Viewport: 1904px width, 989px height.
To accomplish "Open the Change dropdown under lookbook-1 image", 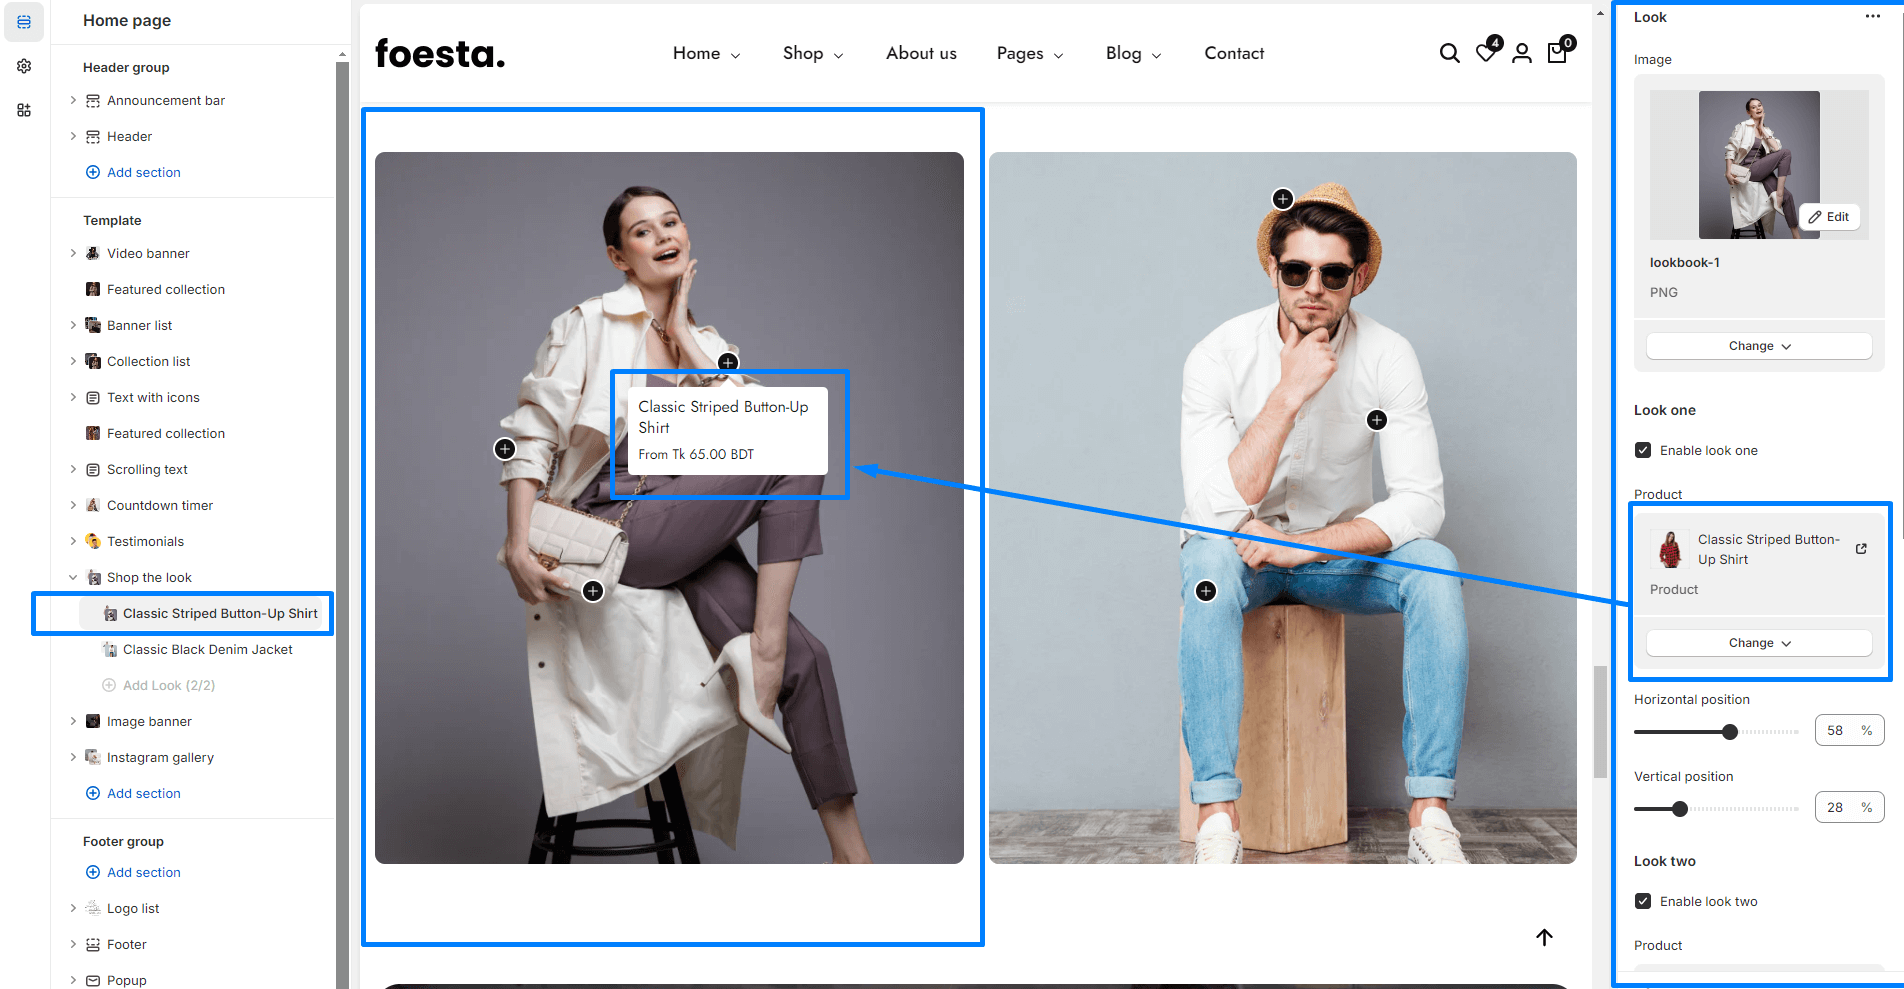I will click(1758, 346).
